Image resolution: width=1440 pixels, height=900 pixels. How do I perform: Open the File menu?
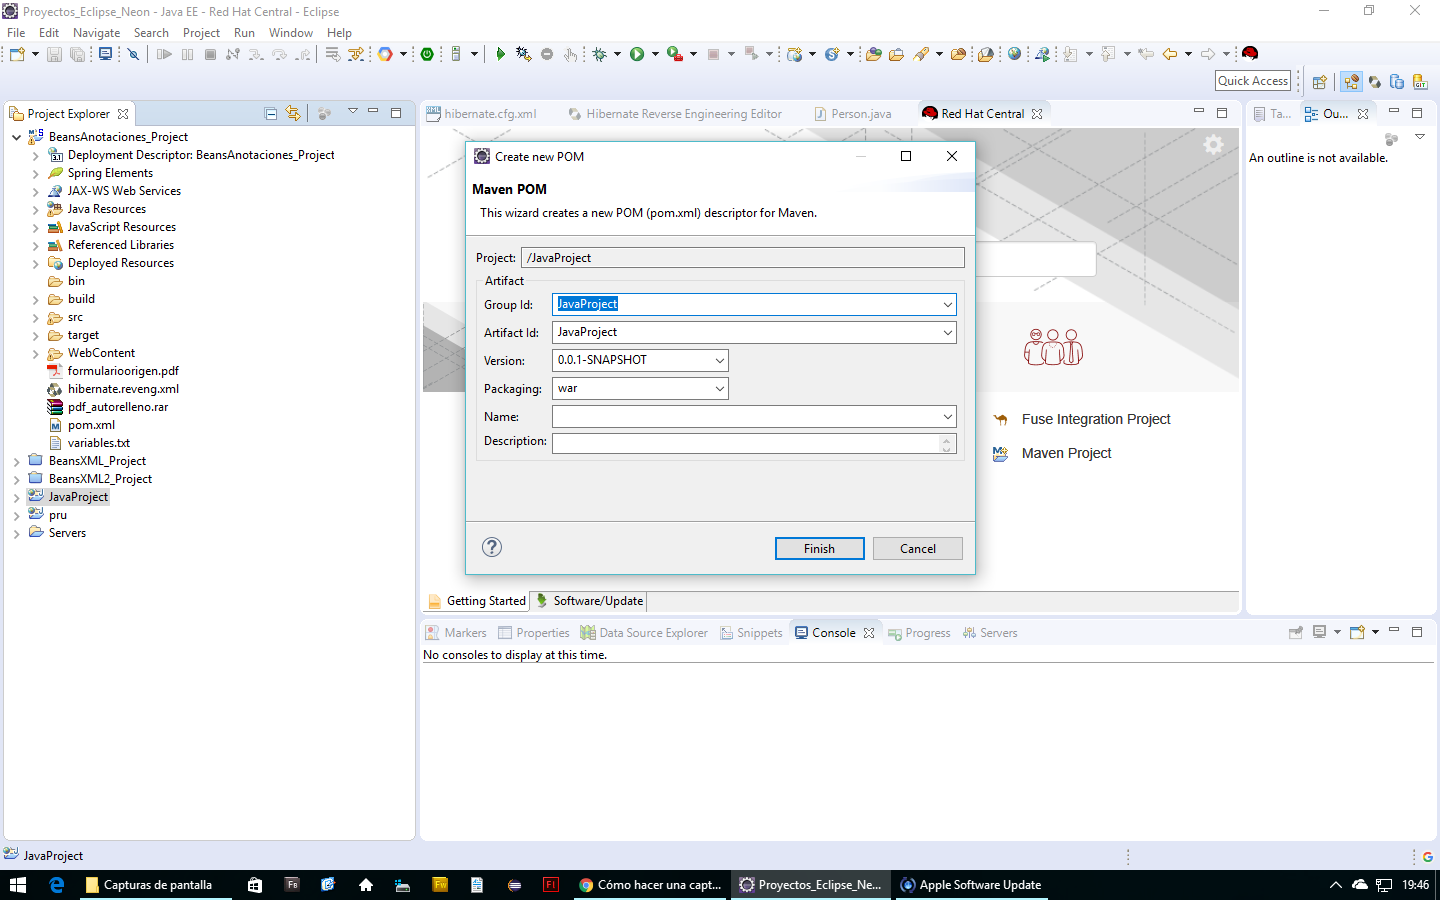pyautogui.click(x=16, y=33)
